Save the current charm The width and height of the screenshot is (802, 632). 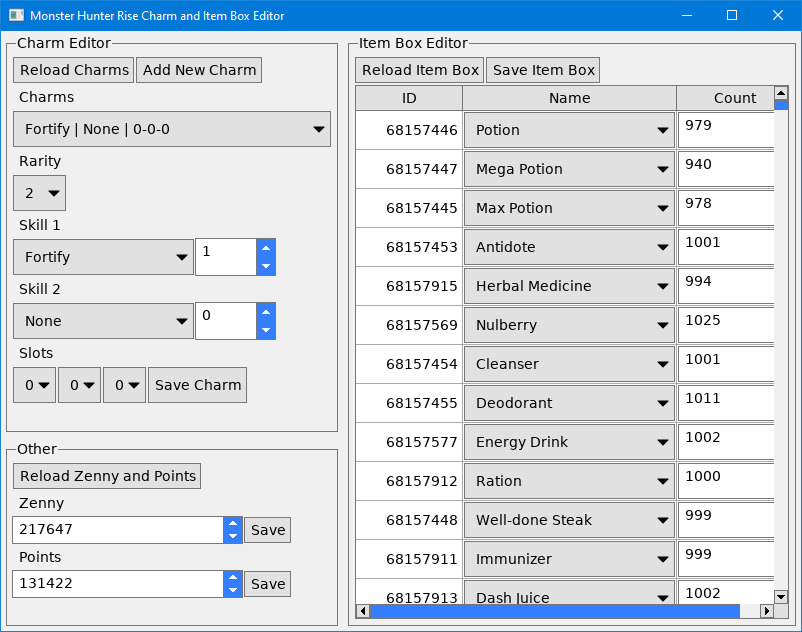click(197, 385)
